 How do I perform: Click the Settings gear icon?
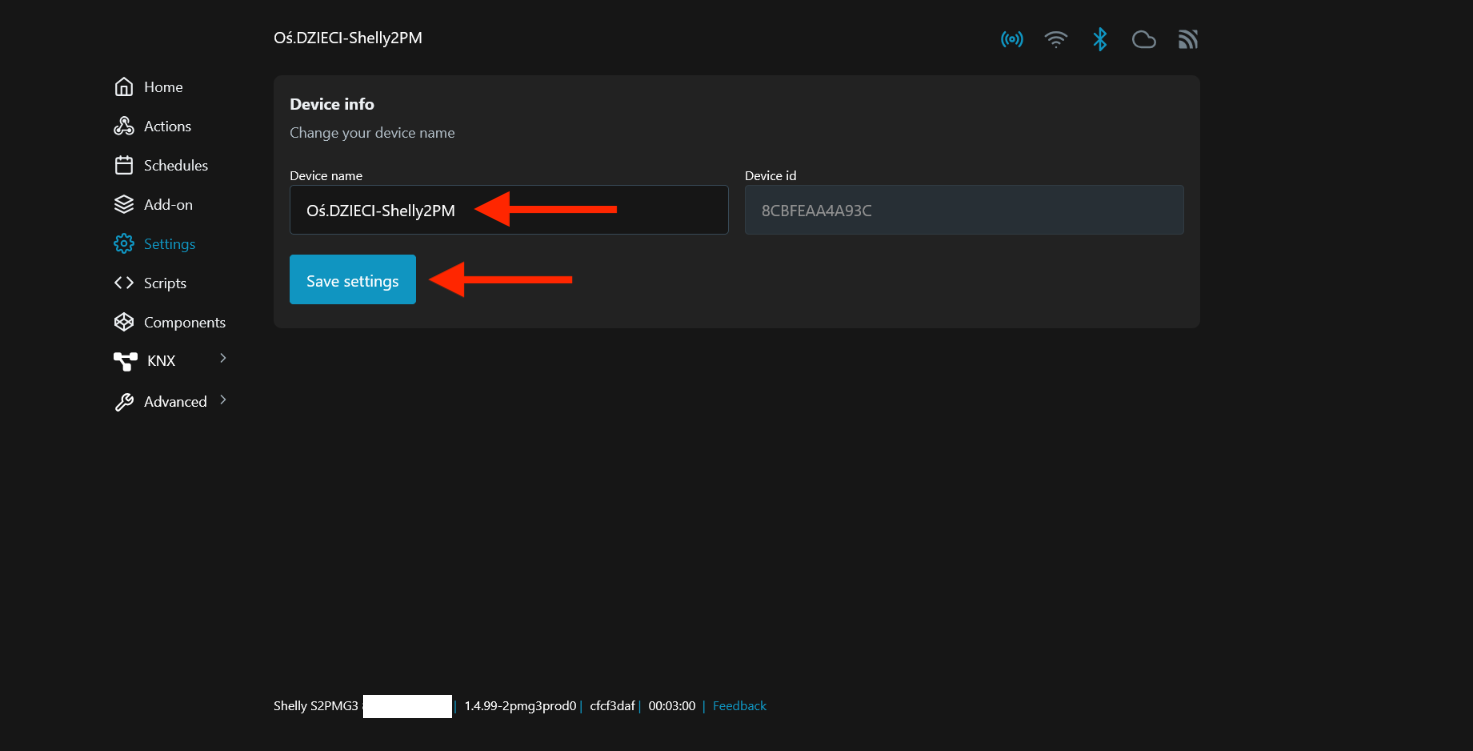coord(124,244)
